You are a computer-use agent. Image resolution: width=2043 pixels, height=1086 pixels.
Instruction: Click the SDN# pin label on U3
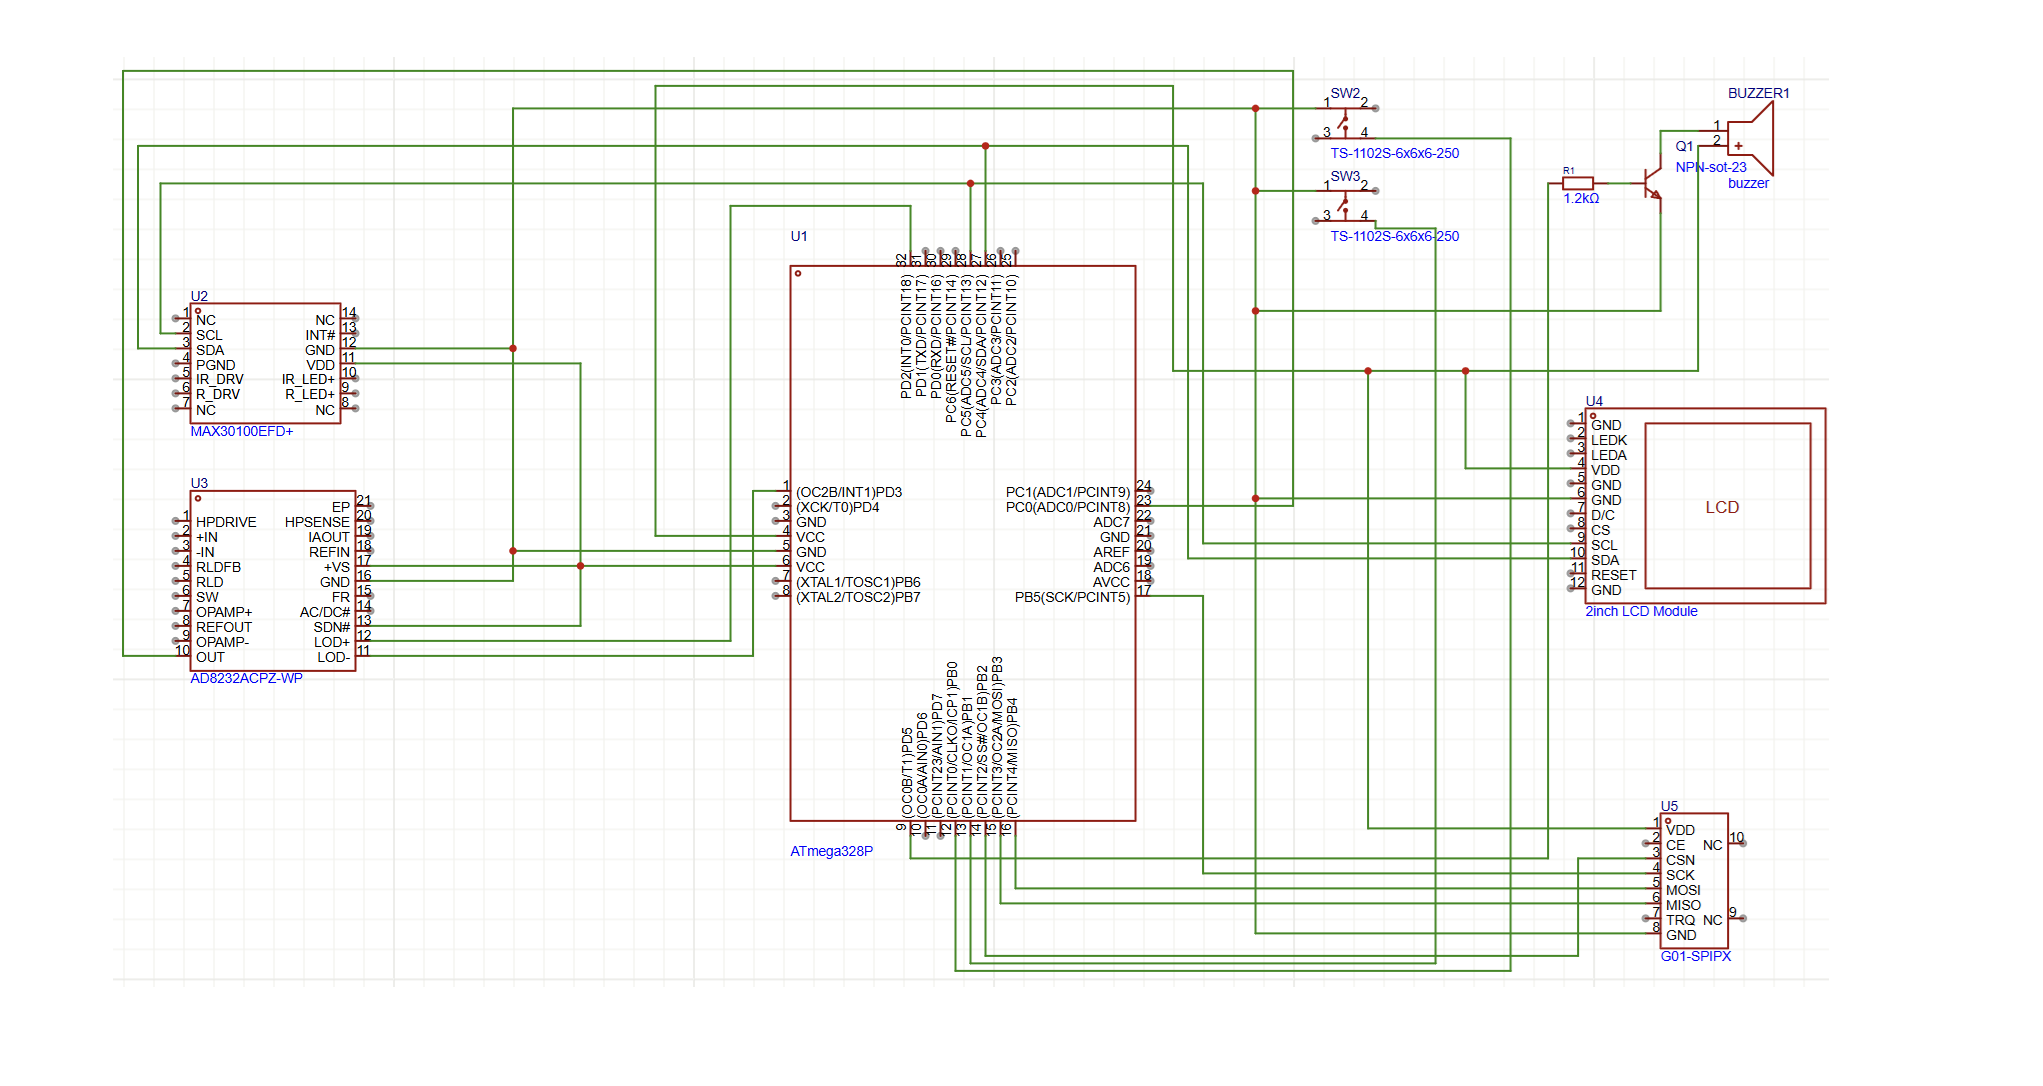coord(331,627)
